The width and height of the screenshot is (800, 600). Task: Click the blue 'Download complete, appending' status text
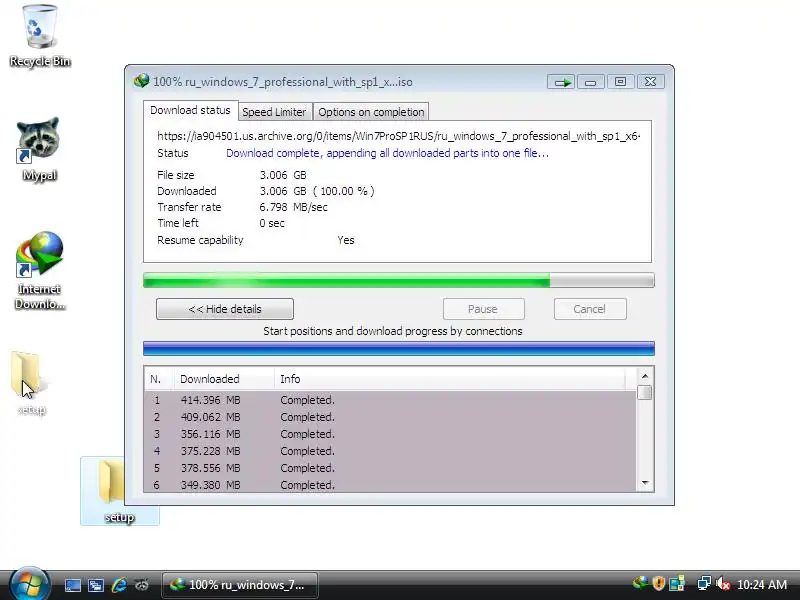[387, 153]
